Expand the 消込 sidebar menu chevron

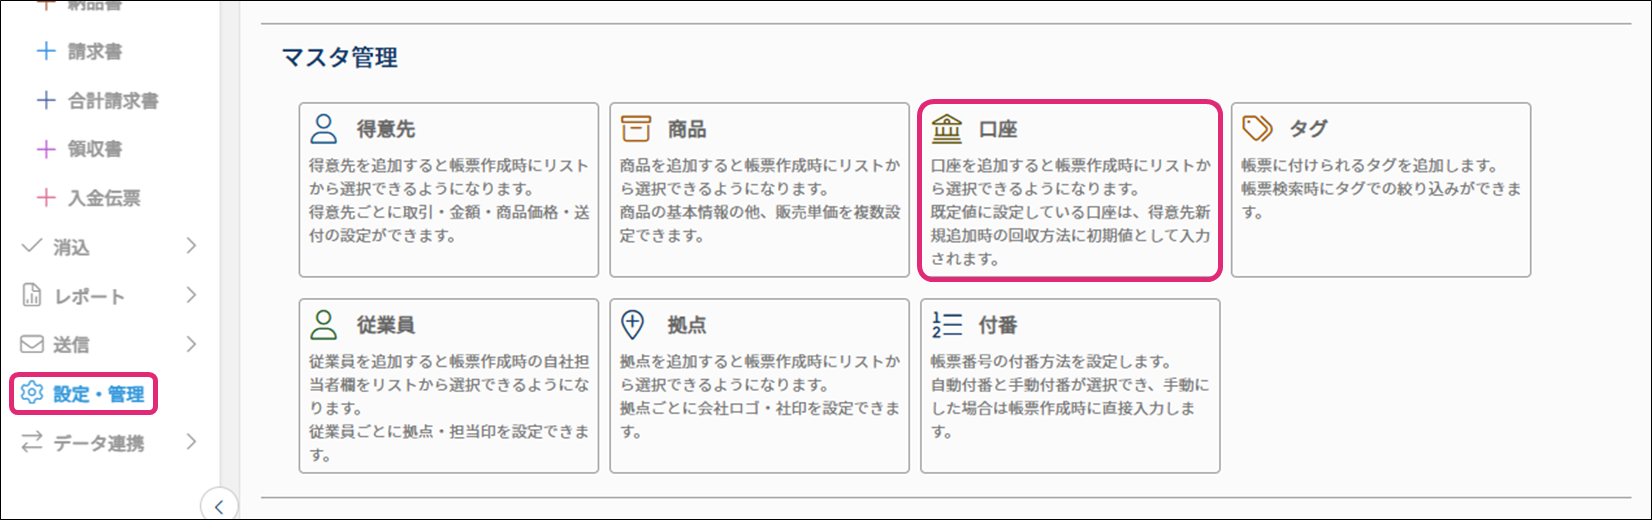pos(191,246)
